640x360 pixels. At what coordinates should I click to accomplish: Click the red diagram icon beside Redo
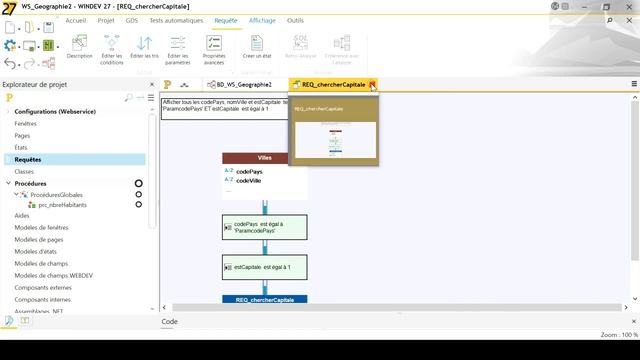click(x=49, y=63)
